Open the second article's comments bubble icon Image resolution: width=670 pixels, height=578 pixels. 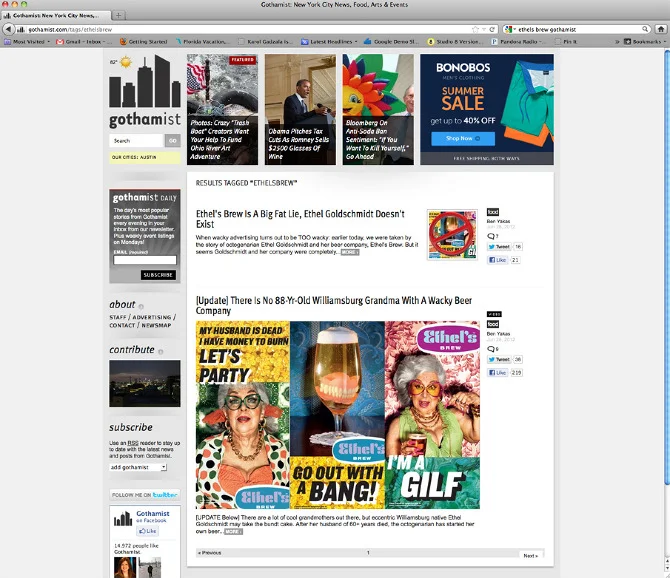click(491, 349)
